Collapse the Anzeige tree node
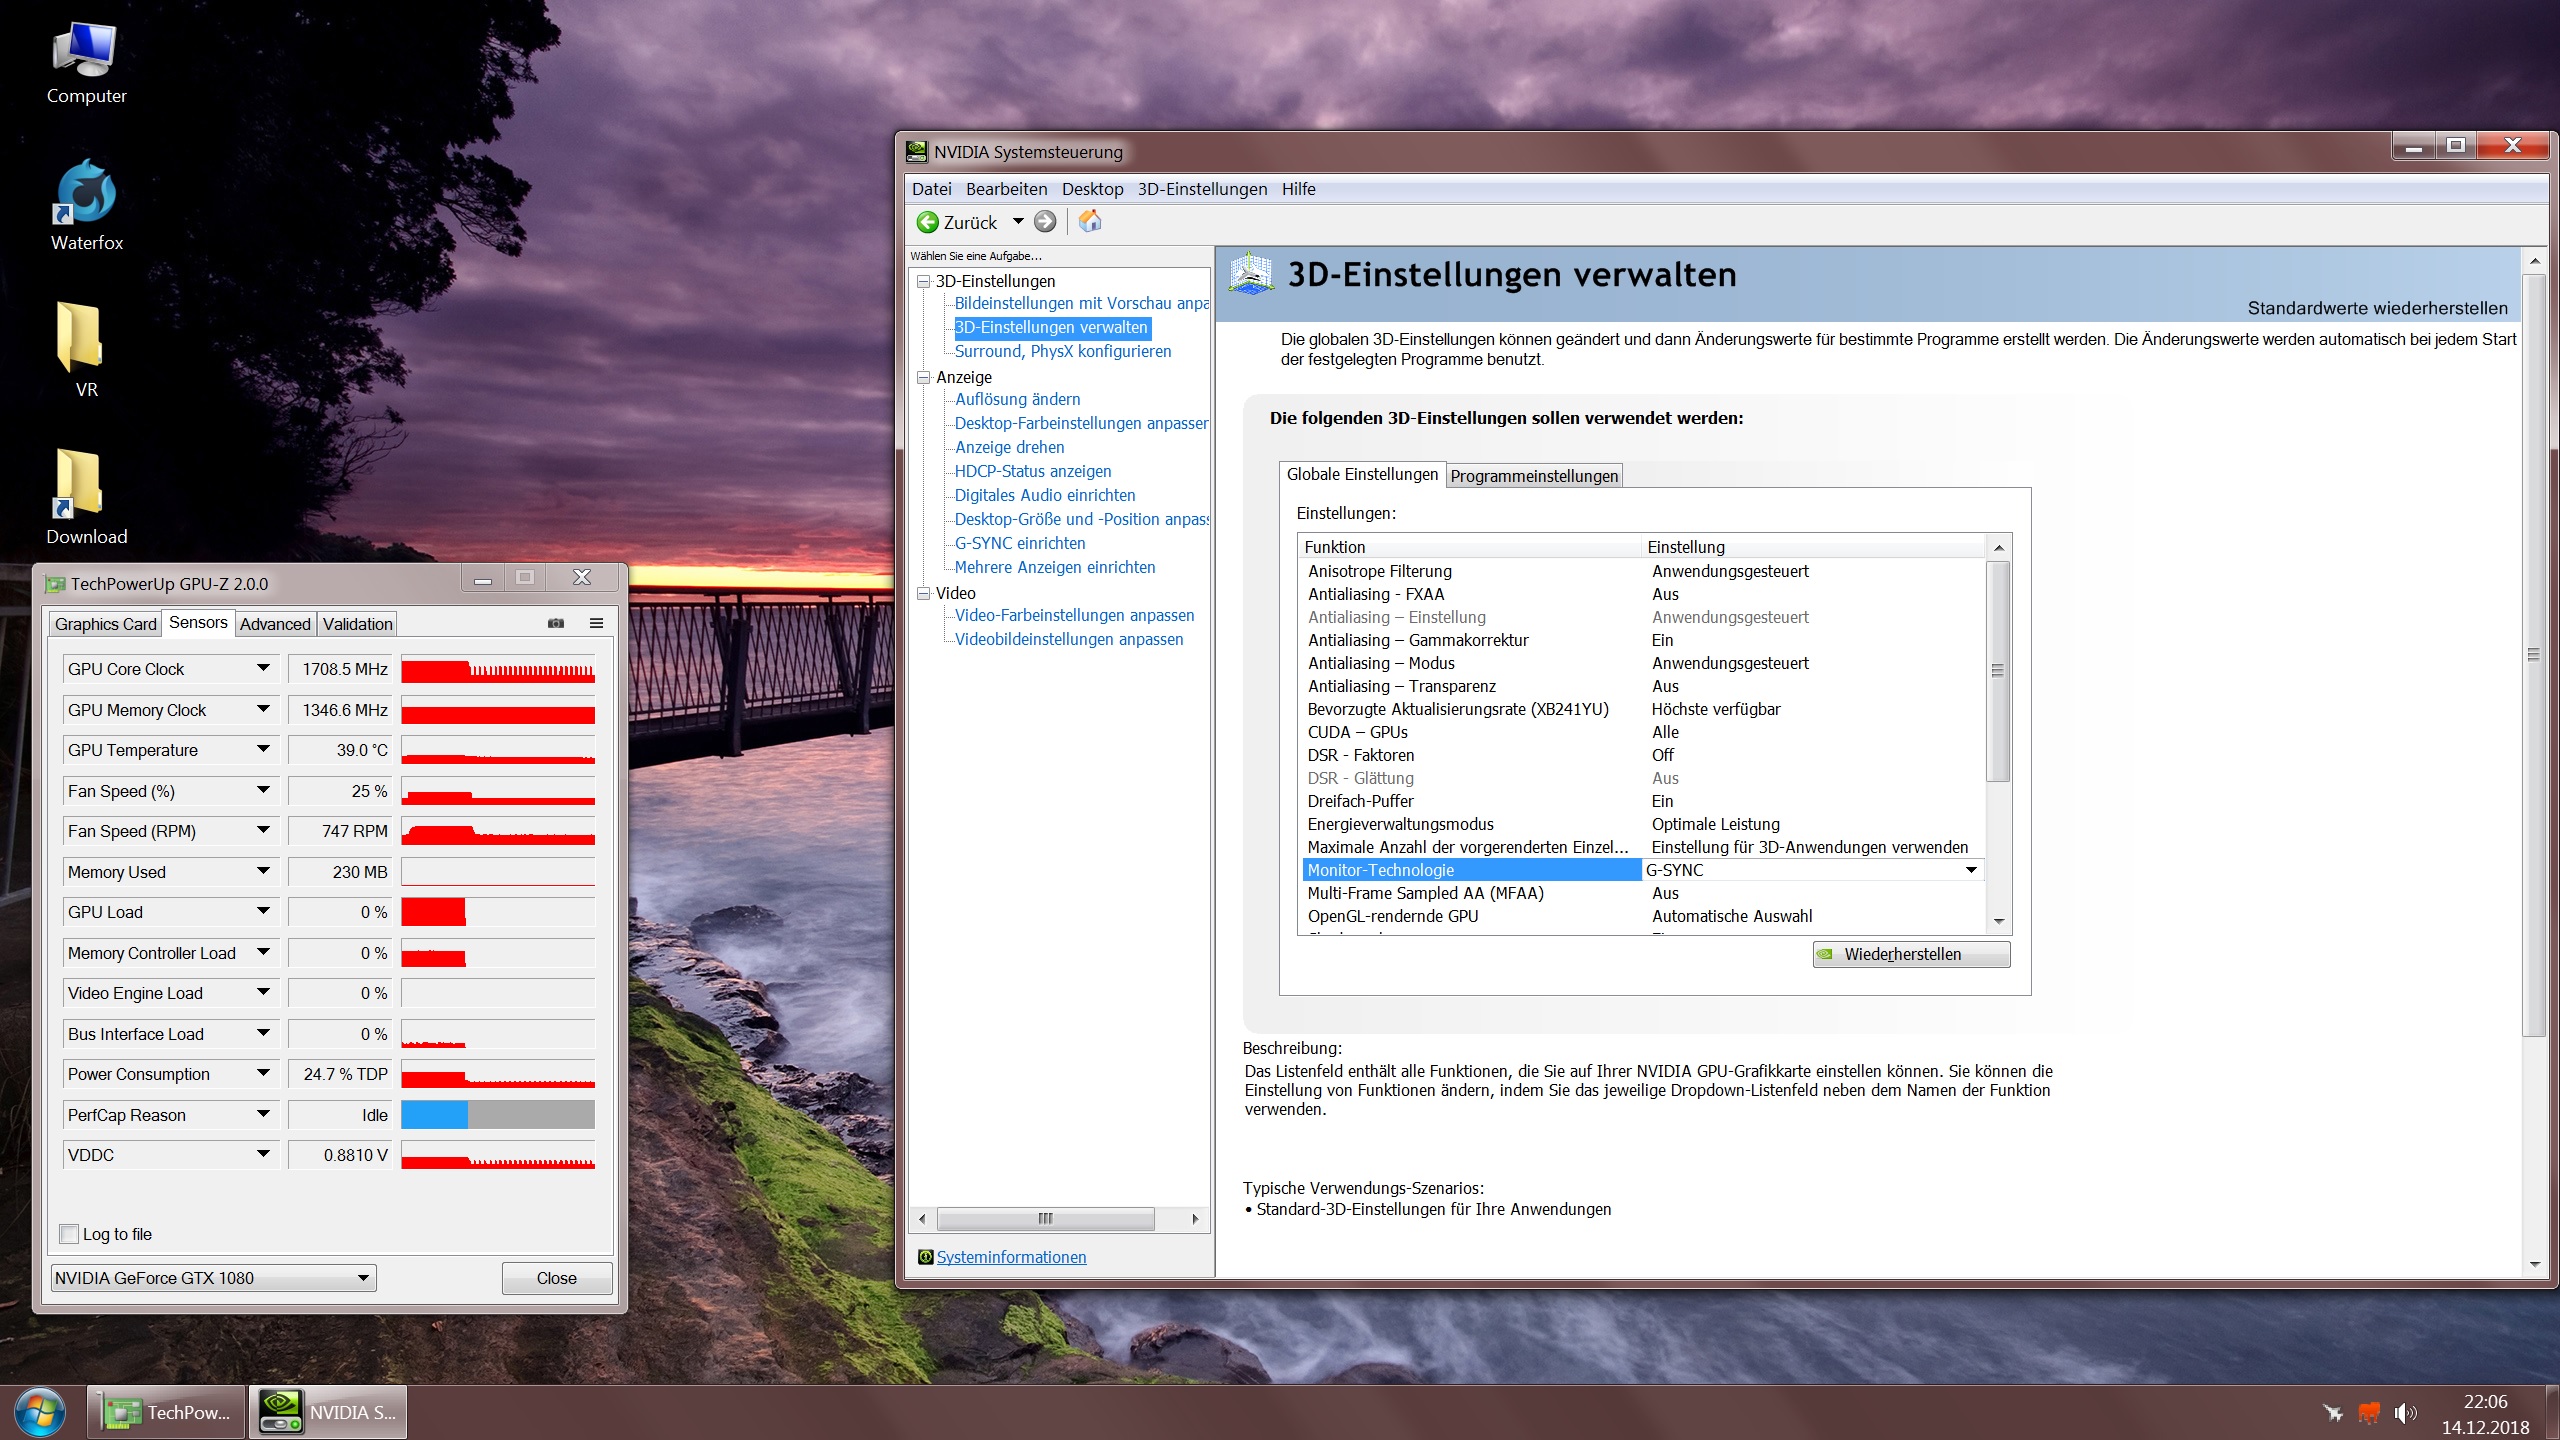Image resolution: width=2560 pixels, height=1440 pixels. pyautogui.click(x=924, y=377)
